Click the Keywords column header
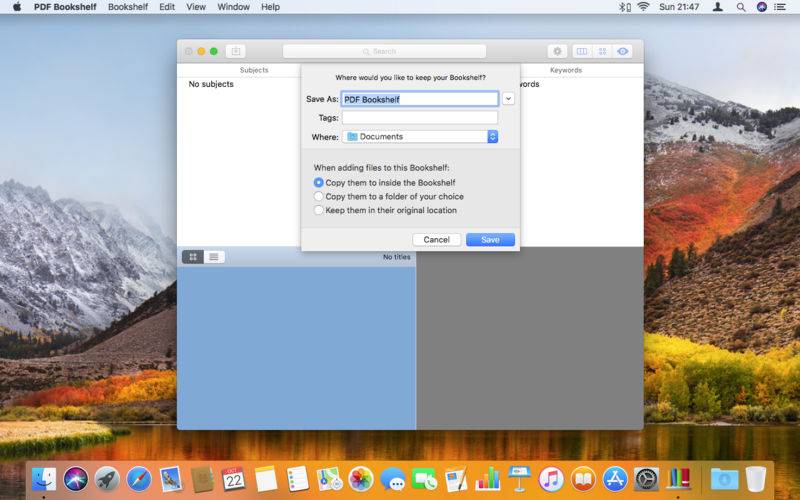Image resolution: width=800 pixels, height=500 pixels. (566, 70)
